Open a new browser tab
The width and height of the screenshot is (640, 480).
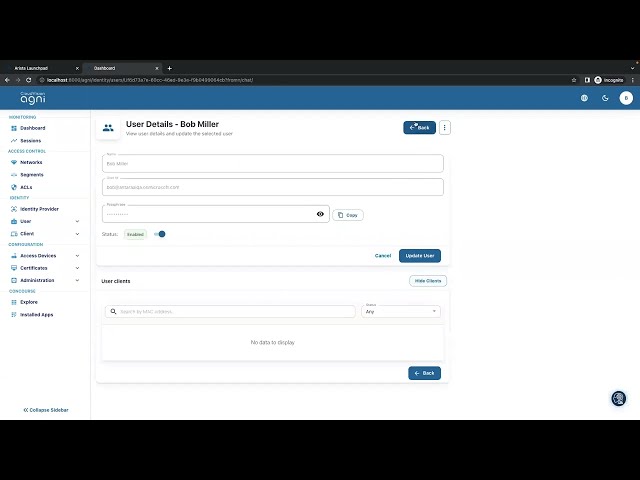pyautogui.click(x=169, y=68)
